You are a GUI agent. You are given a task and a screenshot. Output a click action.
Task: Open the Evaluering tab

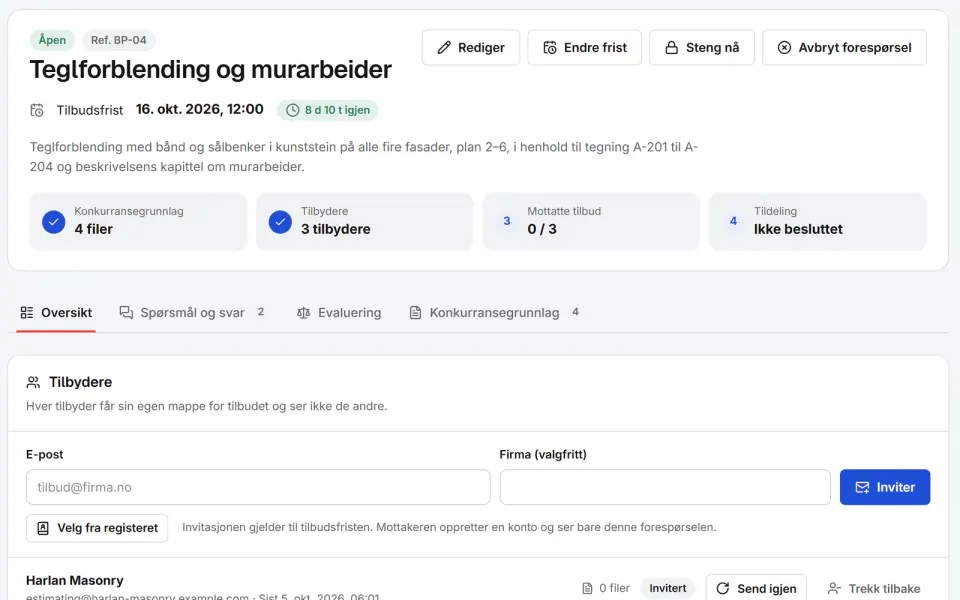tap(339, 313)
